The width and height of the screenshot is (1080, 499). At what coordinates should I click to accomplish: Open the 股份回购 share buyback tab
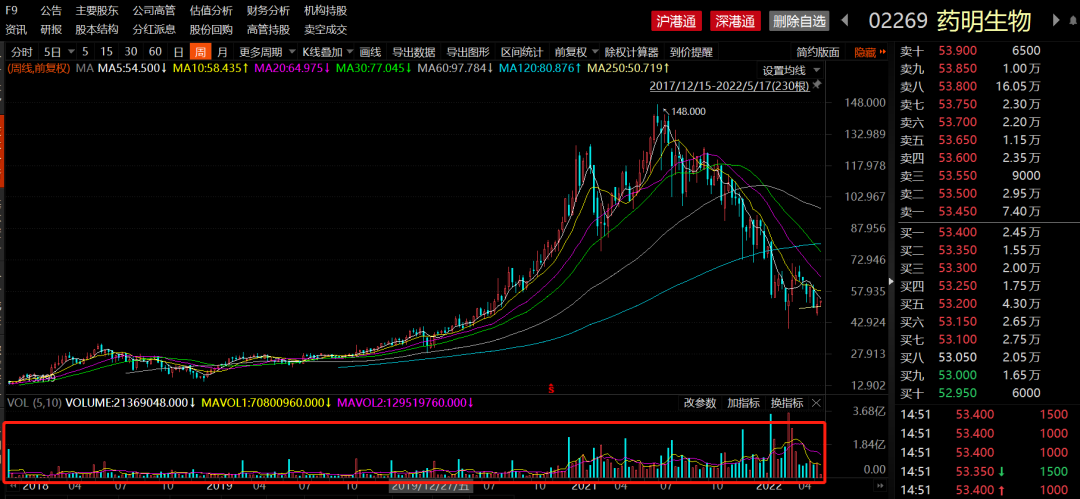pyautogui.click(x=211, y=29)
